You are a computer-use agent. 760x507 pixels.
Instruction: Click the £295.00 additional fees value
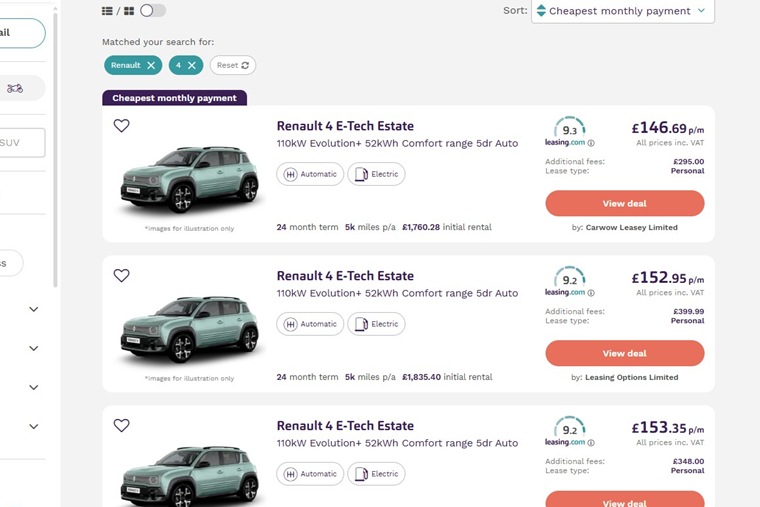[689, 161]
